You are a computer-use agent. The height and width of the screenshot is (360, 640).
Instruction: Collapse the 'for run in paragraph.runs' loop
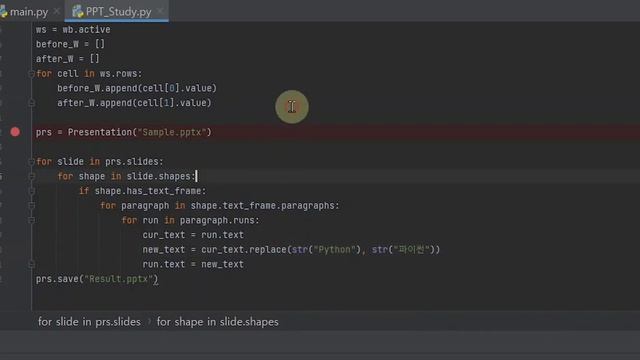click(x=31, y=220)
